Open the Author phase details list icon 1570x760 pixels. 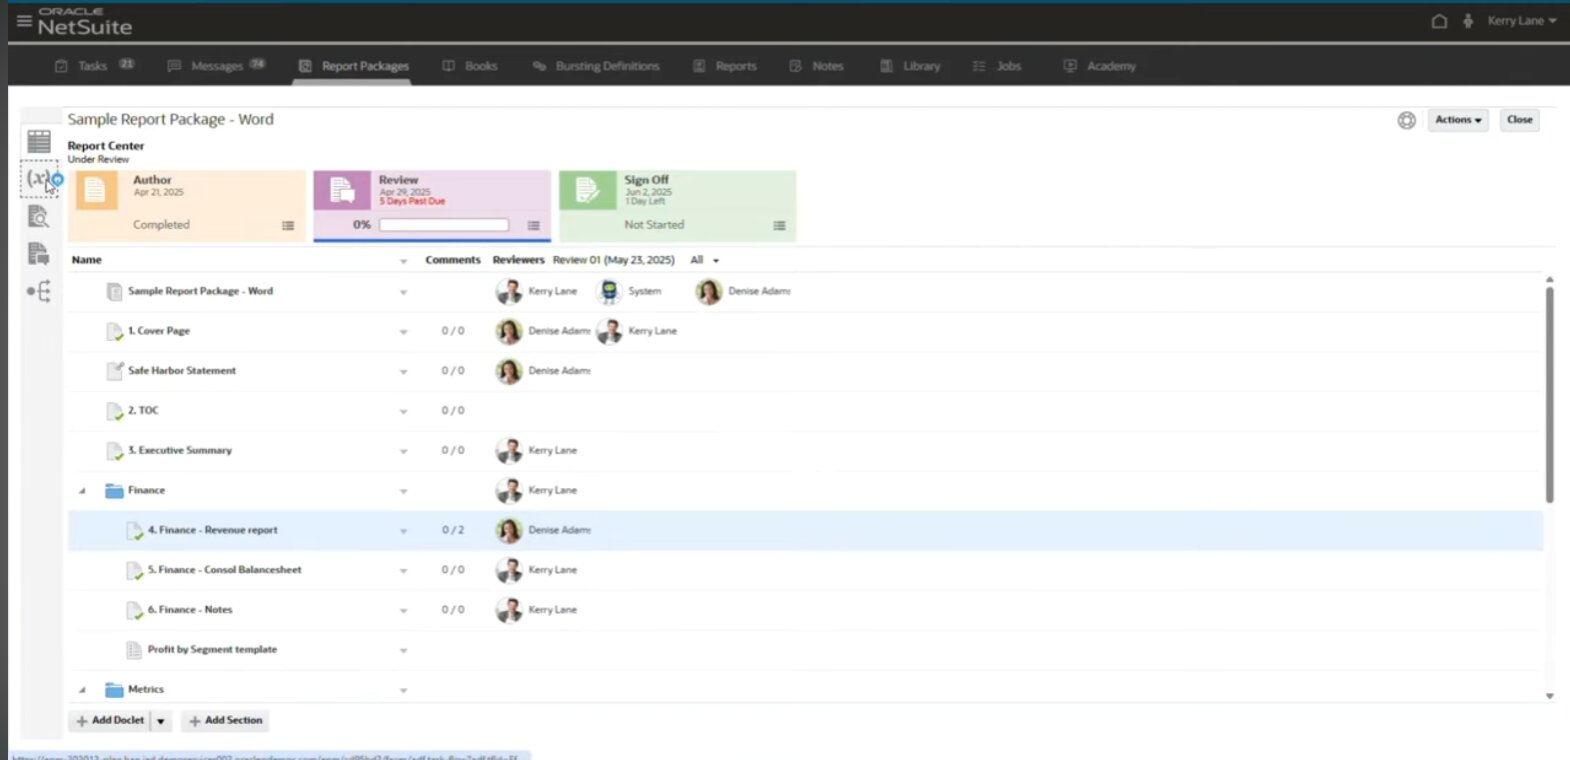tap(288, 226)
